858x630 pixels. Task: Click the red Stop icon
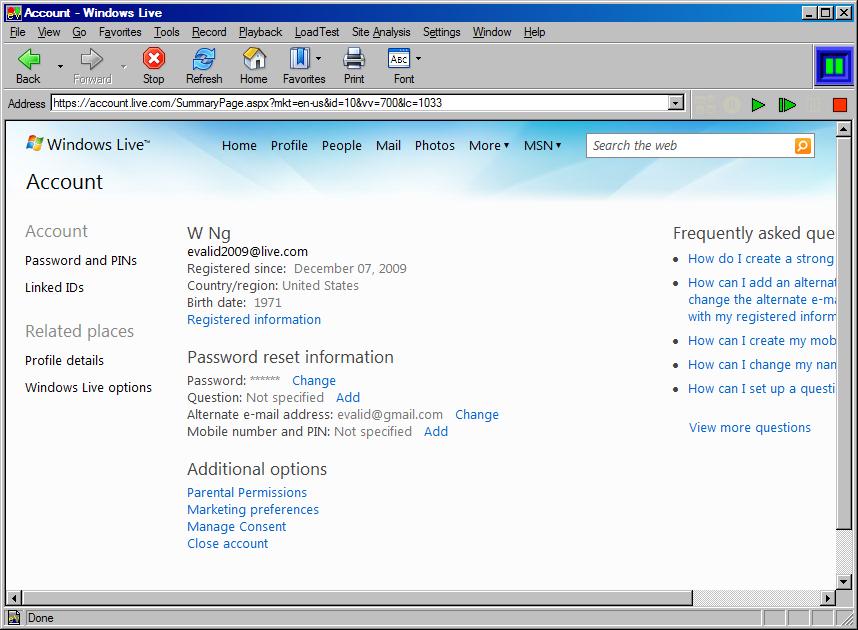pos(154,58)
